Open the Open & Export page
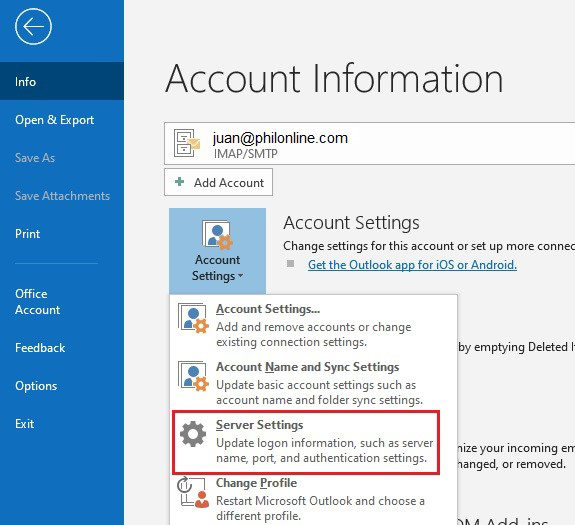Screen dimensions: 575x525 coord(62,120)
